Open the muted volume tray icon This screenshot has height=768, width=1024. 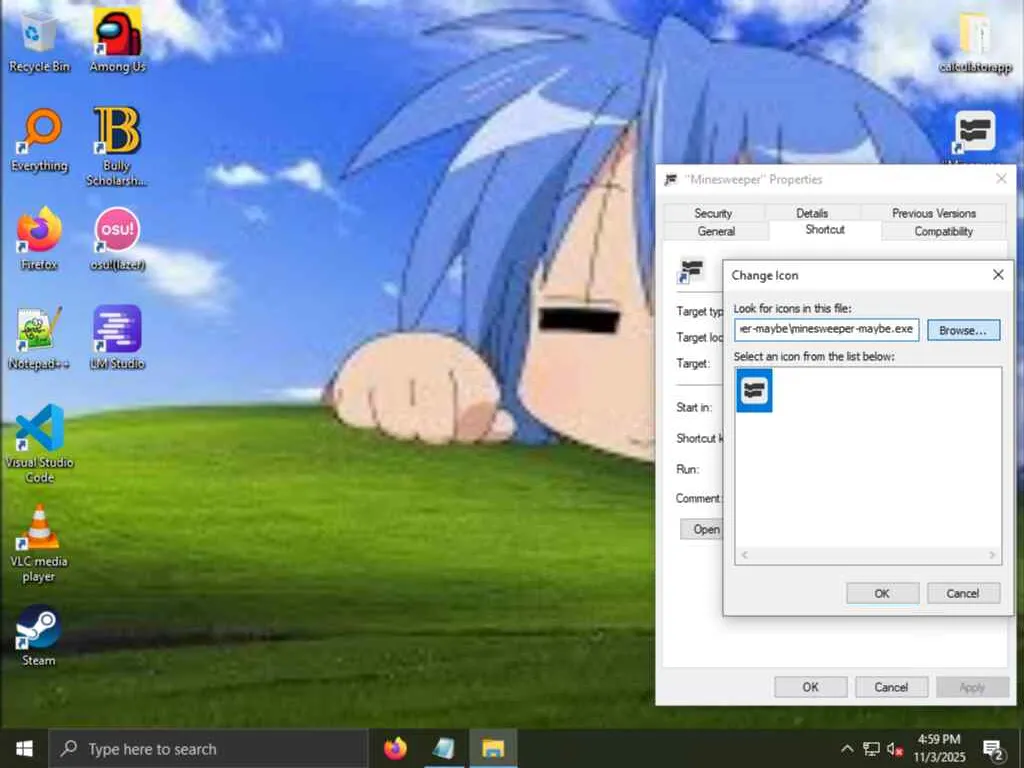coord(895,749)
